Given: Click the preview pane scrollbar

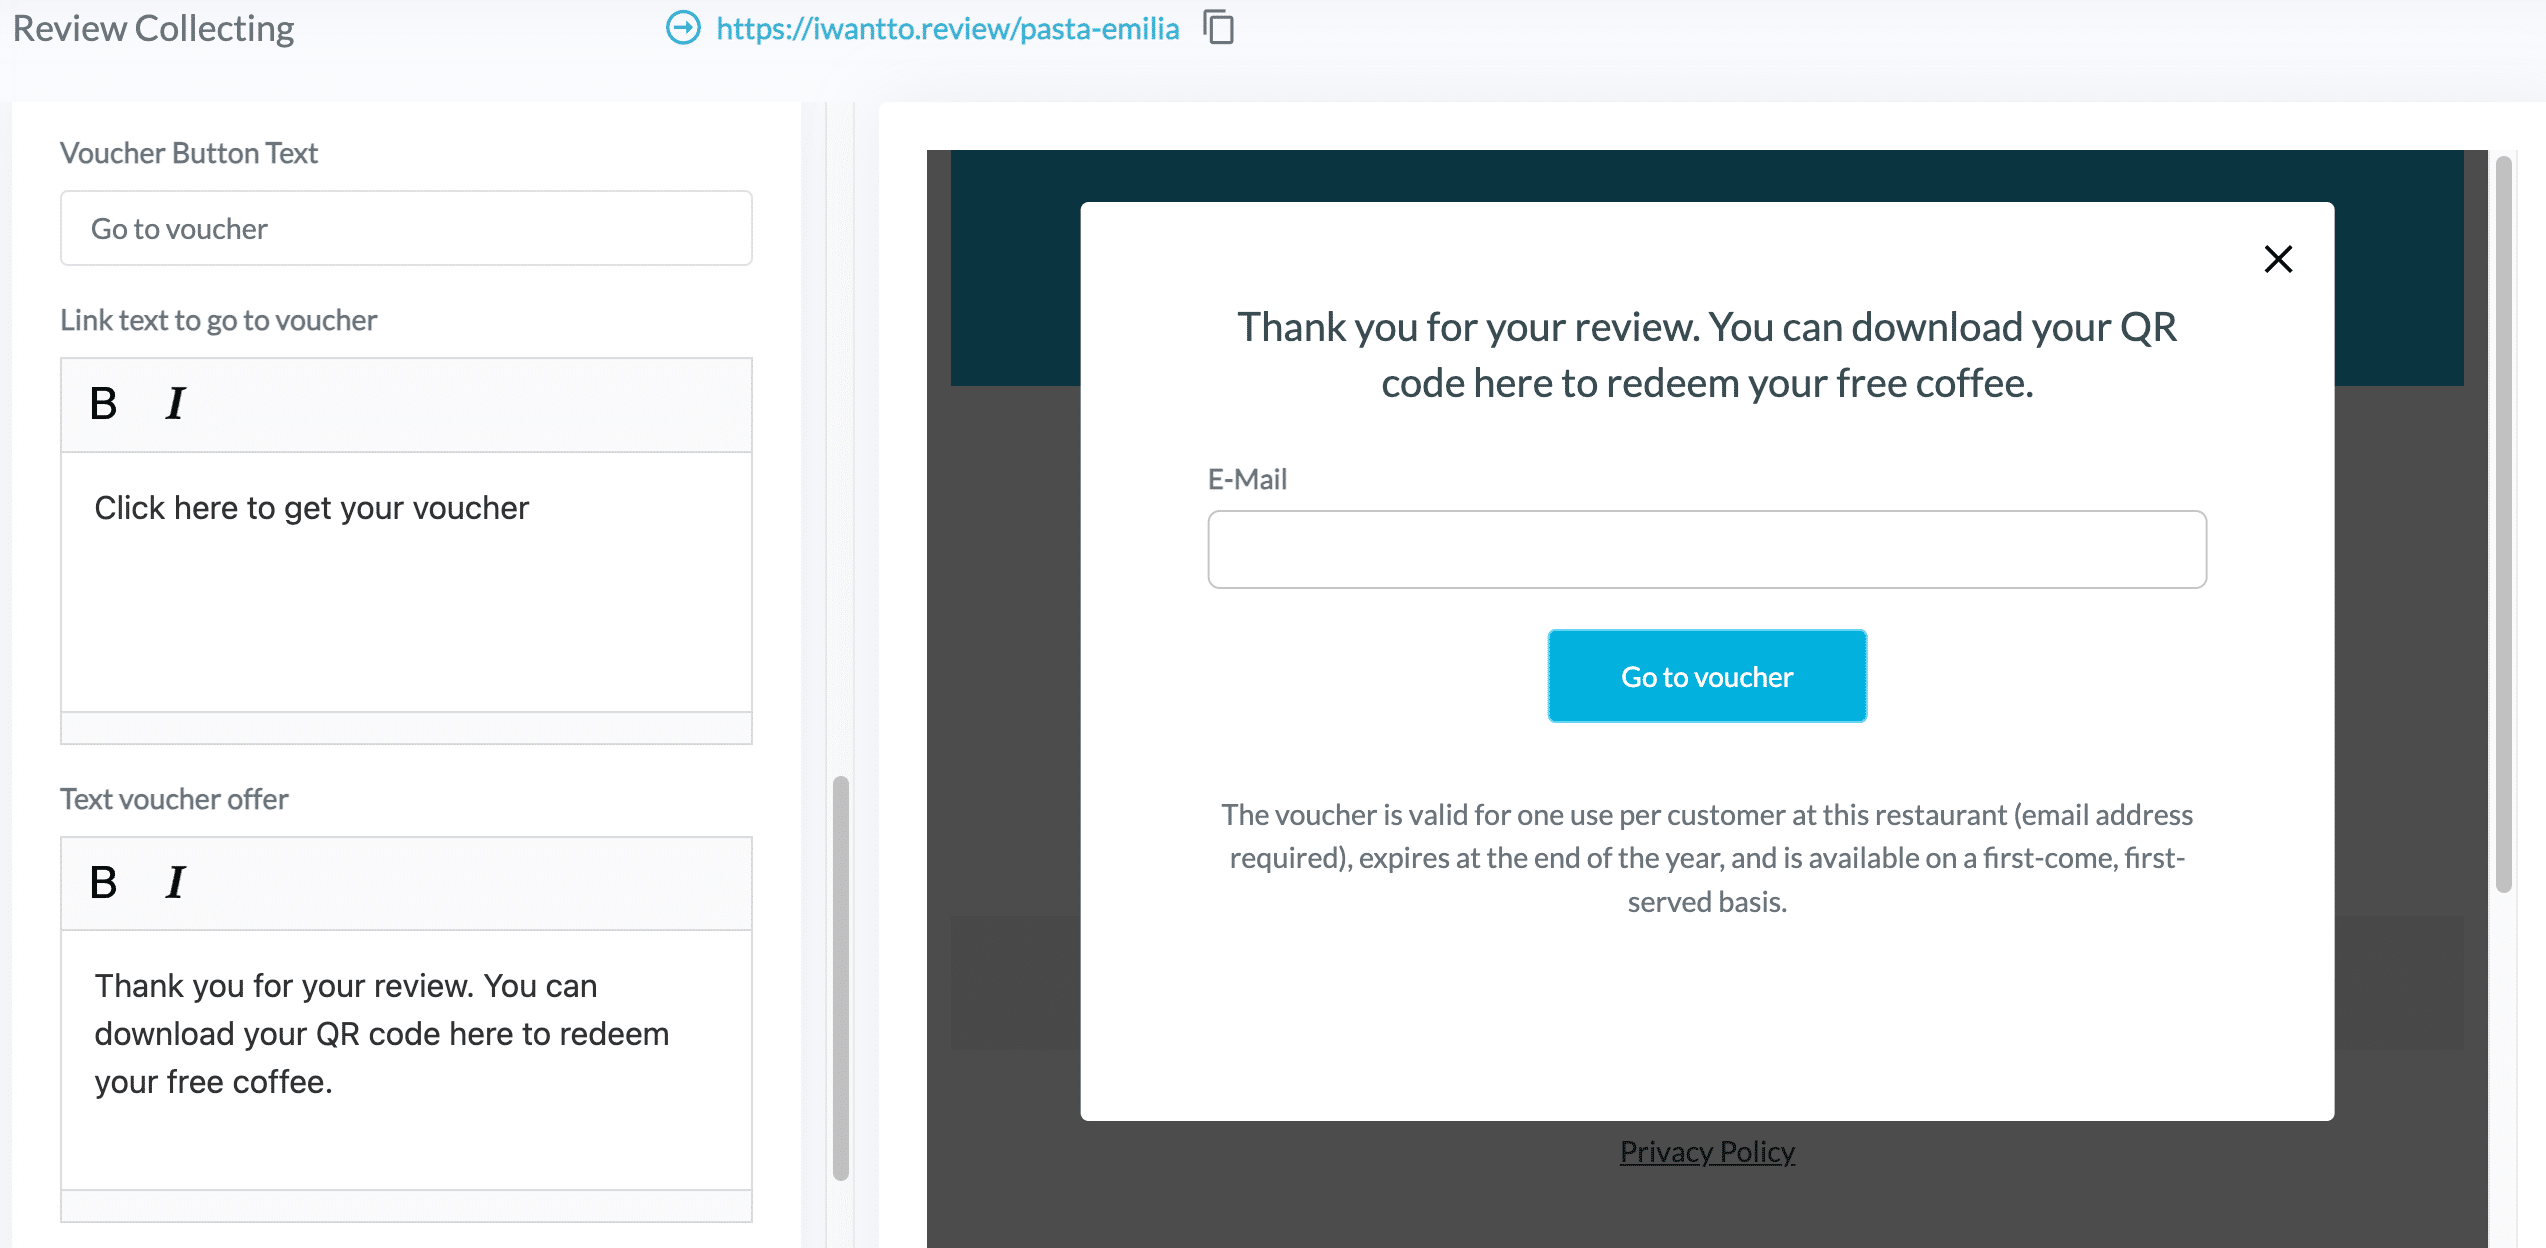Looking at the screenshot, I should click(x=2503, y=520).
